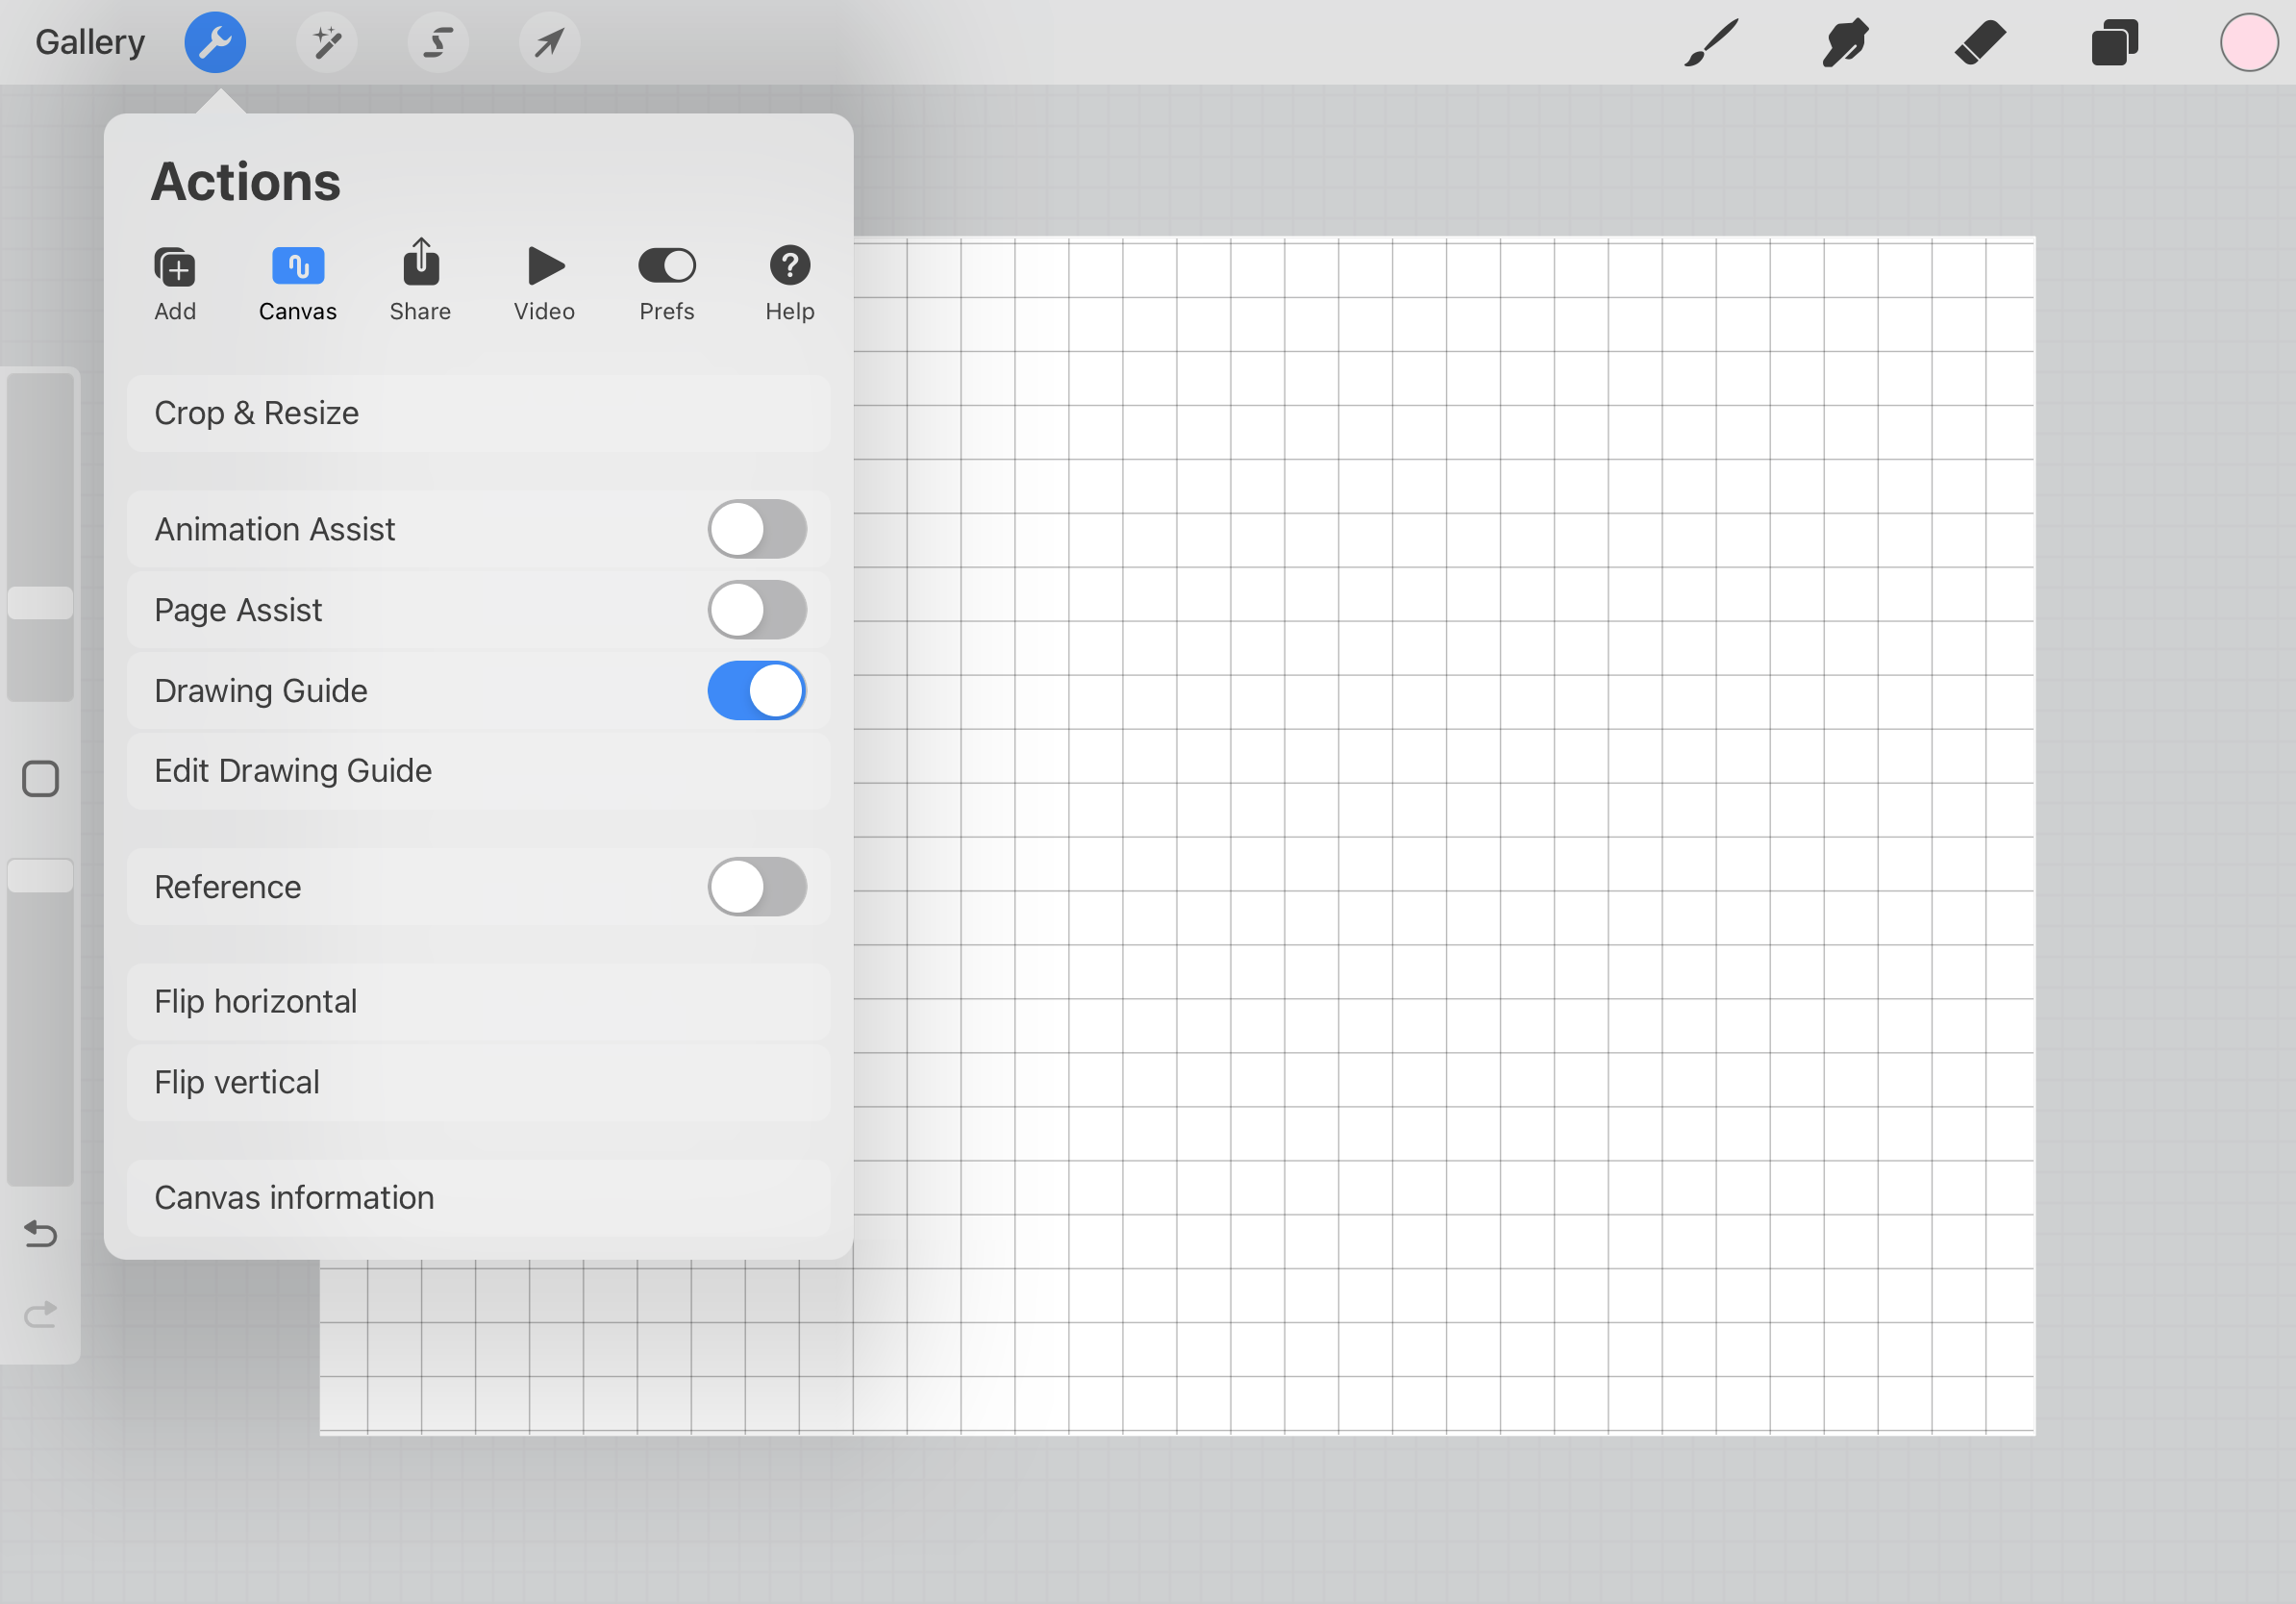Open the Prefs tab in Actions
Viewport: 2296px width, 1604px height.
(x=666, y=280)
